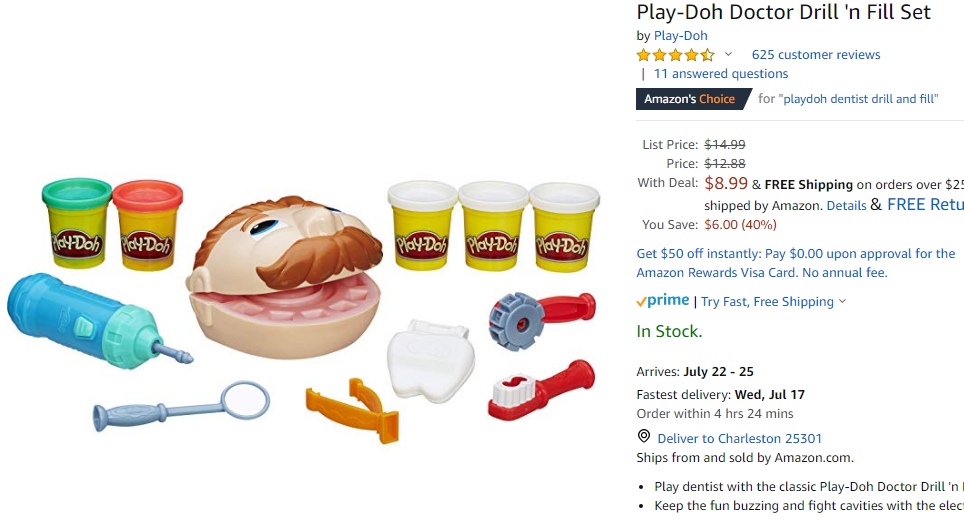Screen dimensions: 964x519
Task: Open the 11 answered questions link
Action: [721, 74]
